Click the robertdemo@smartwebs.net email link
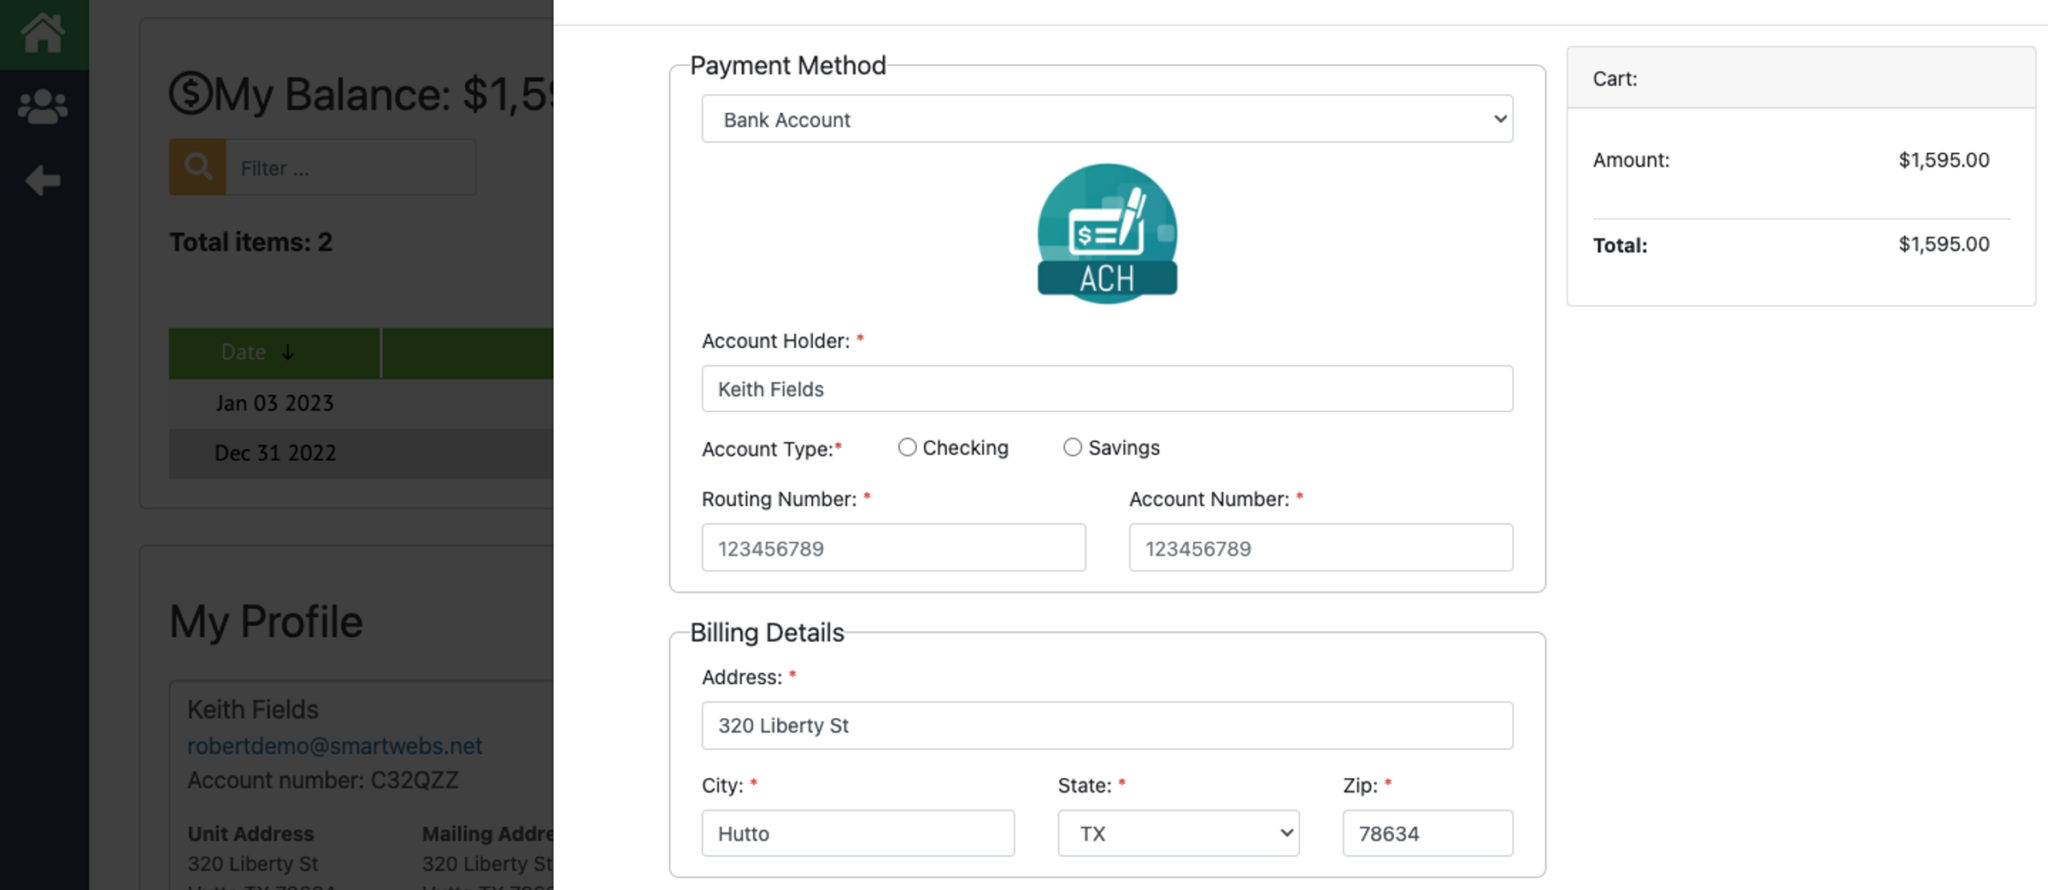Image resolution: width=2048 pixels, height=890 pixels. [334, 746]
